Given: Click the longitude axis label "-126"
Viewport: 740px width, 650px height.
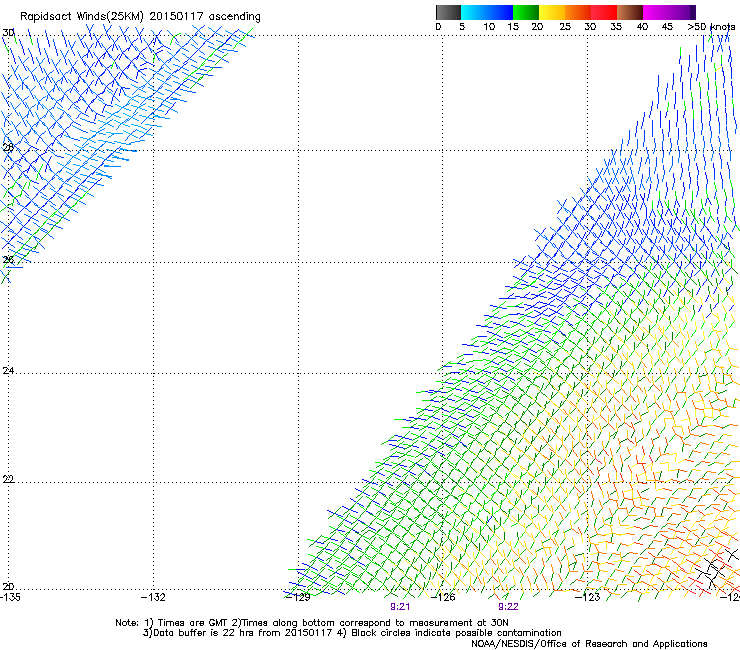Looking at the screenshot, I should point(443,597).
